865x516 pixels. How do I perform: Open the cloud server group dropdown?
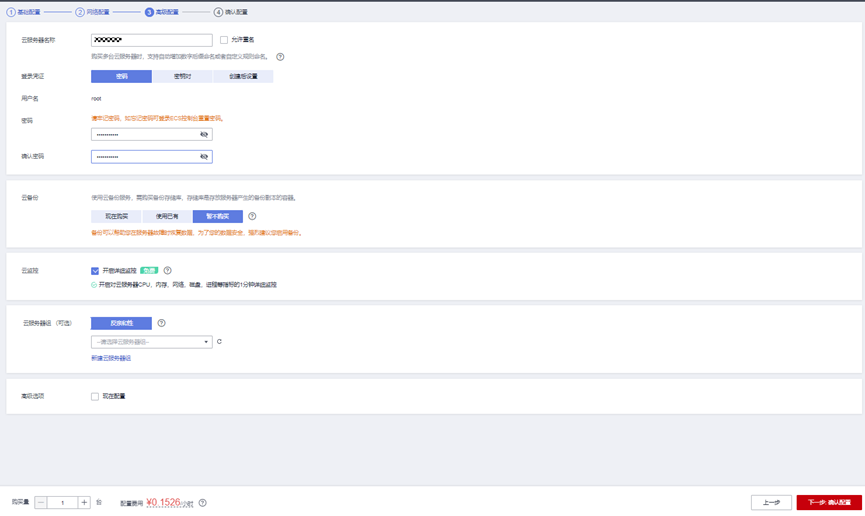coord(151,342)
